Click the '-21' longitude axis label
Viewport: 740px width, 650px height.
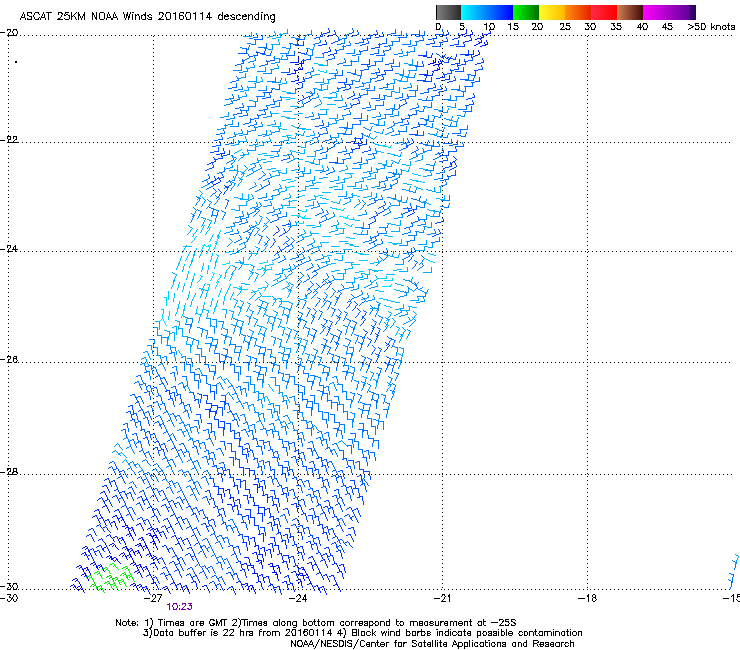tap(442, 598)
